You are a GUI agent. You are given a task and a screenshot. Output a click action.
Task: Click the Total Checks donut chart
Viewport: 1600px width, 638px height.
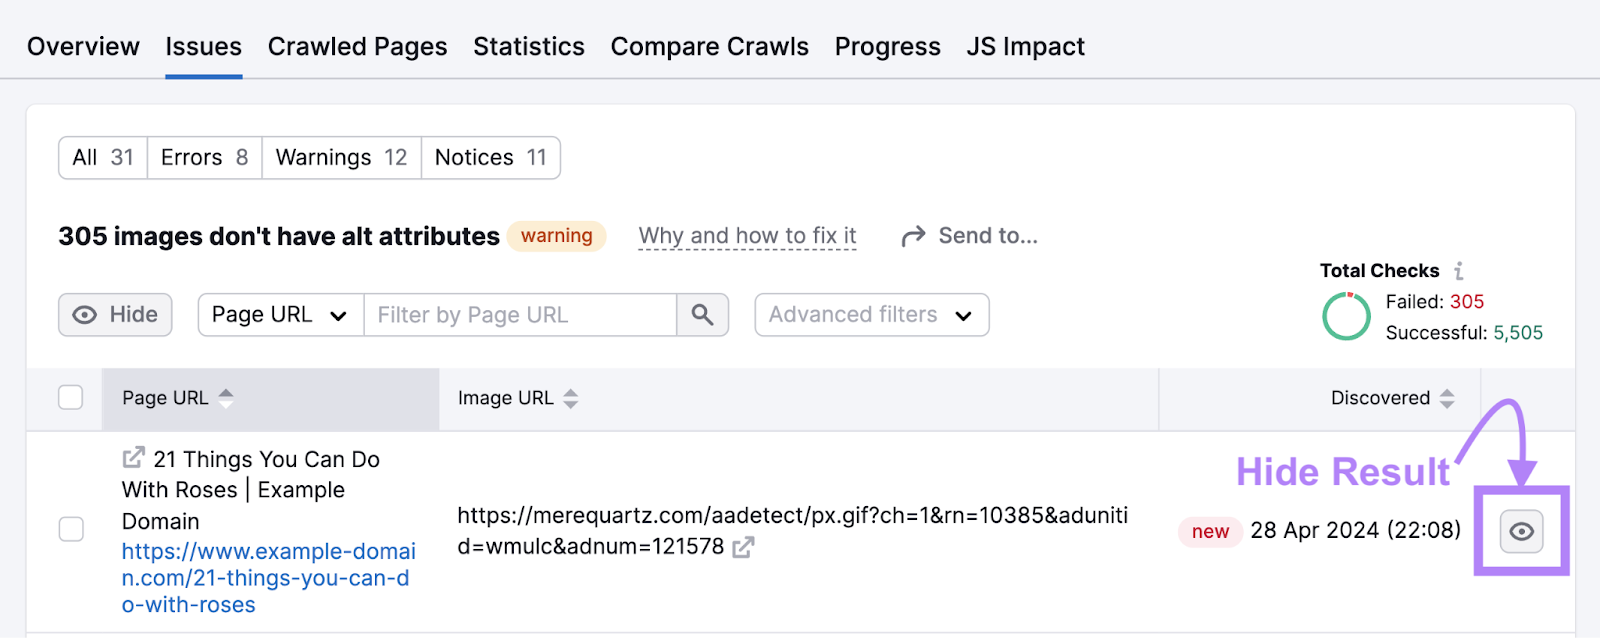pyautogui.click(x=1346, y=316)
